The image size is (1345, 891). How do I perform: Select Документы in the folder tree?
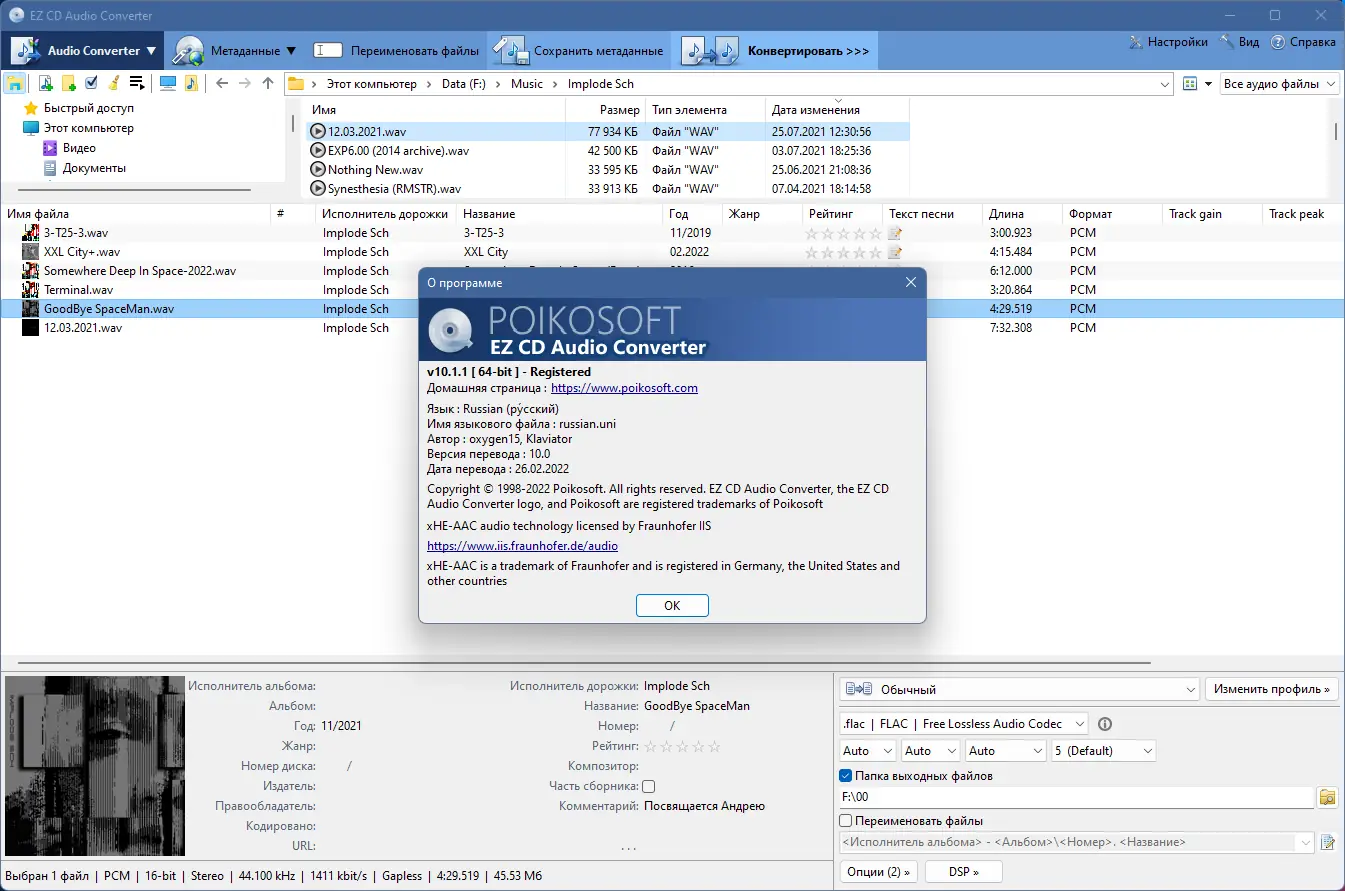tap(94, 168)
